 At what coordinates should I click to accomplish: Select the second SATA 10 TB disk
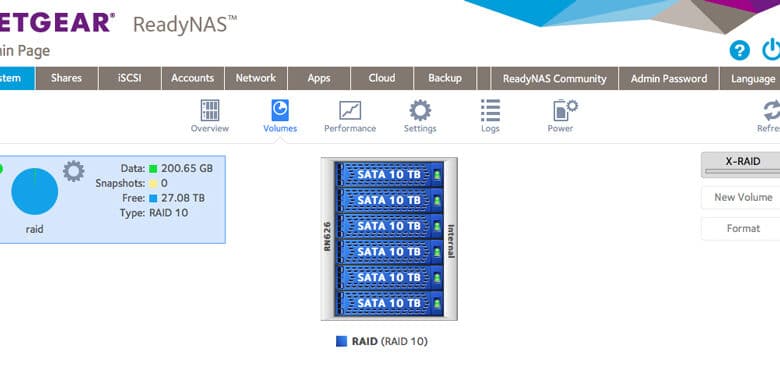click(x=389, y=200)
